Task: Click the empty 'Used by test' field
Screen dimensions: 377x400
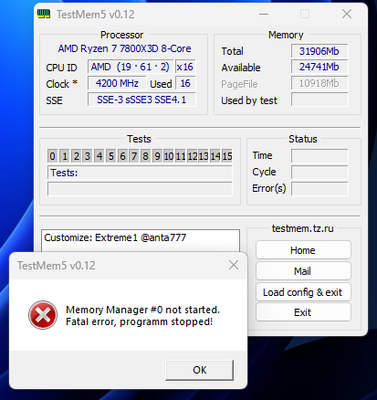Action: pyautogui.click(x=319, y=99)
